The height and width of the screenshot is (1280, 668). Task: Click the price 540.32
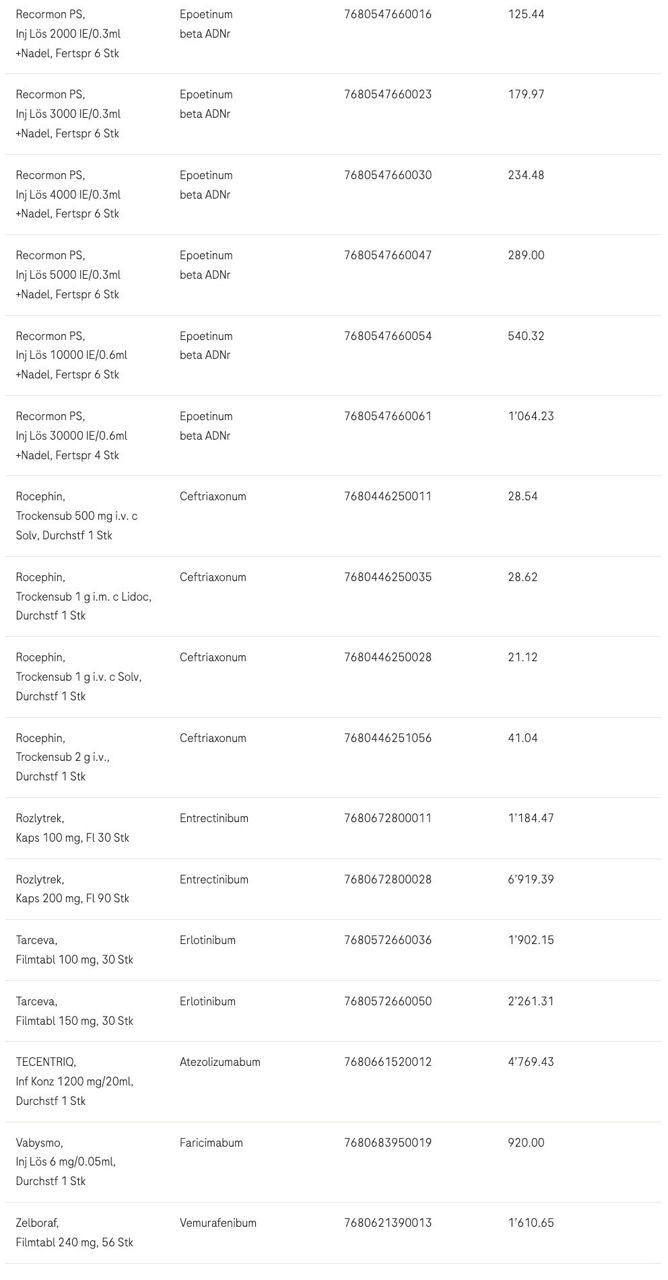(526, 336)
